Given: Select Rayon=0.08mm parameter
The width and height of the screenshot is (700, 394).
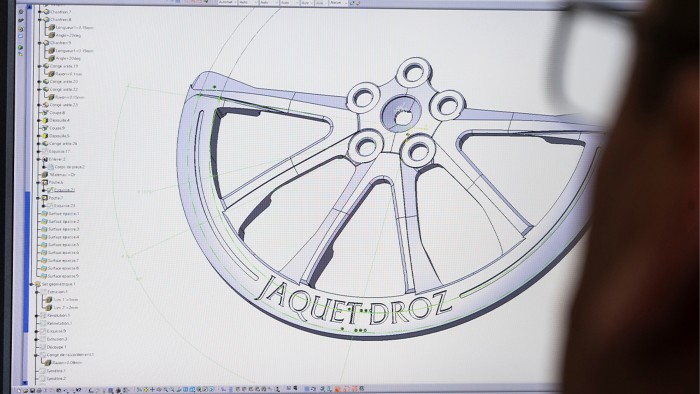Looking at the screenshot, I should click(x=67, y=363).
